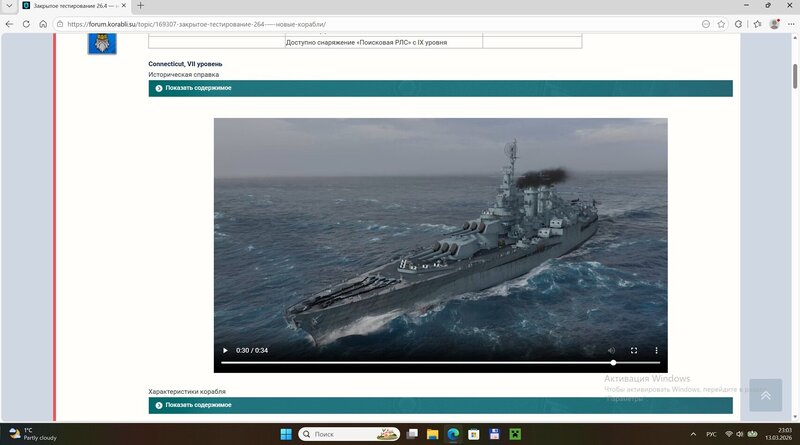Open the clock showing 23:03 13.03.2026
This screenshot has width=800, height=445.
click(779, 434)
